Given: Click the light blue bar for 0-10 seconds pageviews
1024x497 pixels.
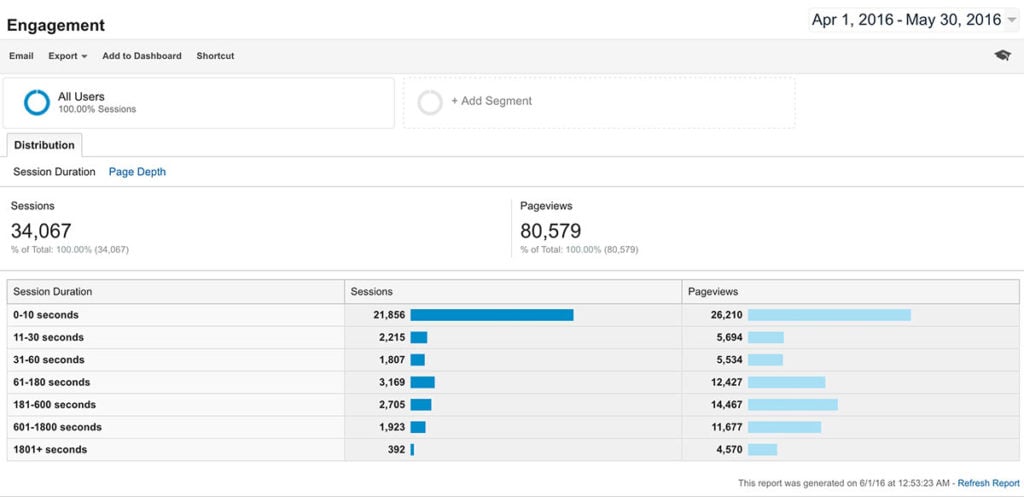Looking at the screenshot, I should (829, 315).
